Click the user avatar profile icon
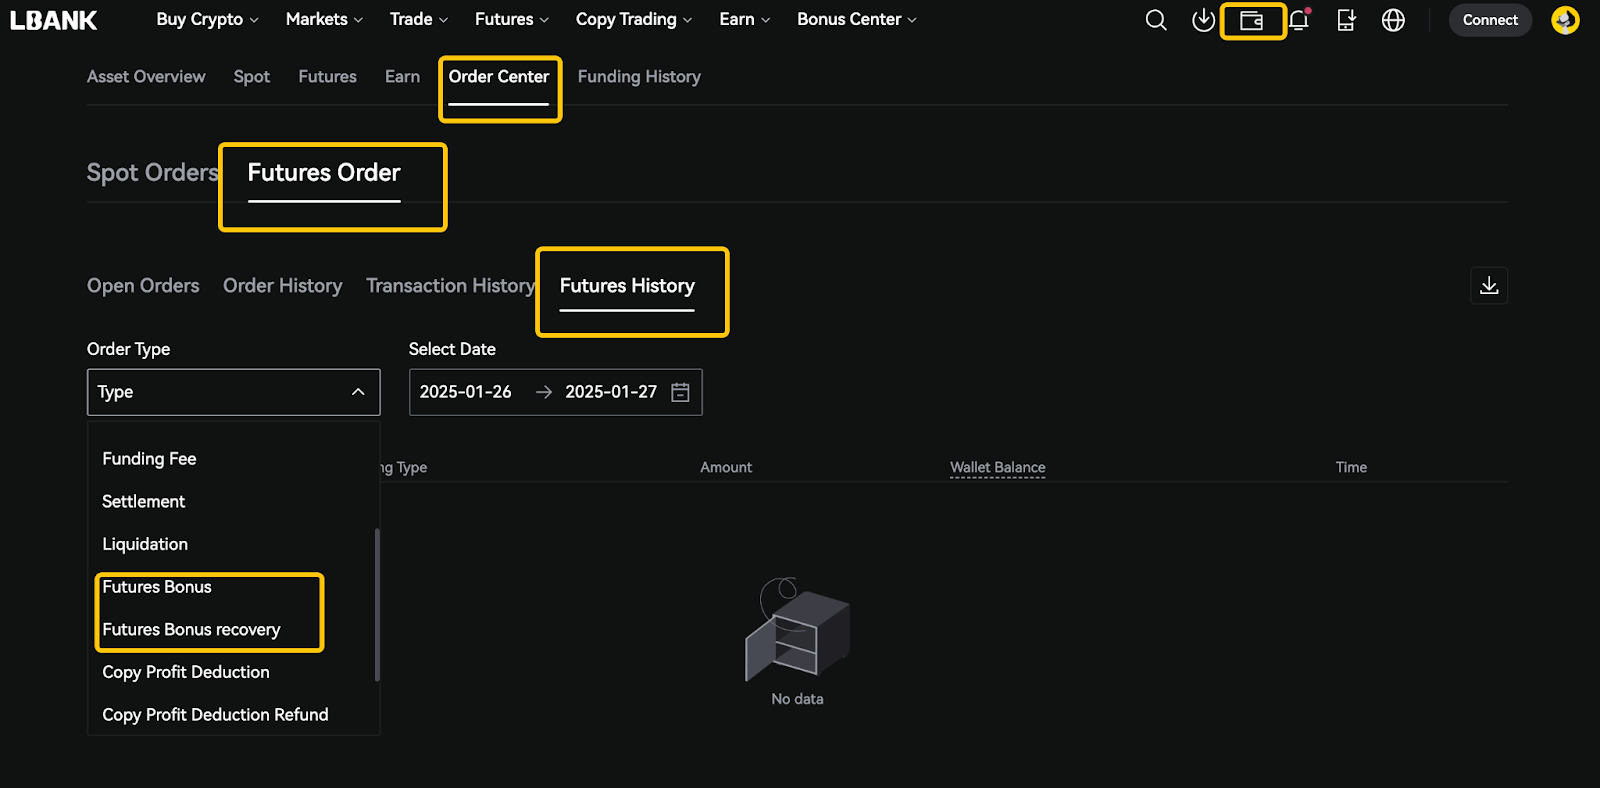This screenshot has width=1600, height=788. (x=1565, y=20)
